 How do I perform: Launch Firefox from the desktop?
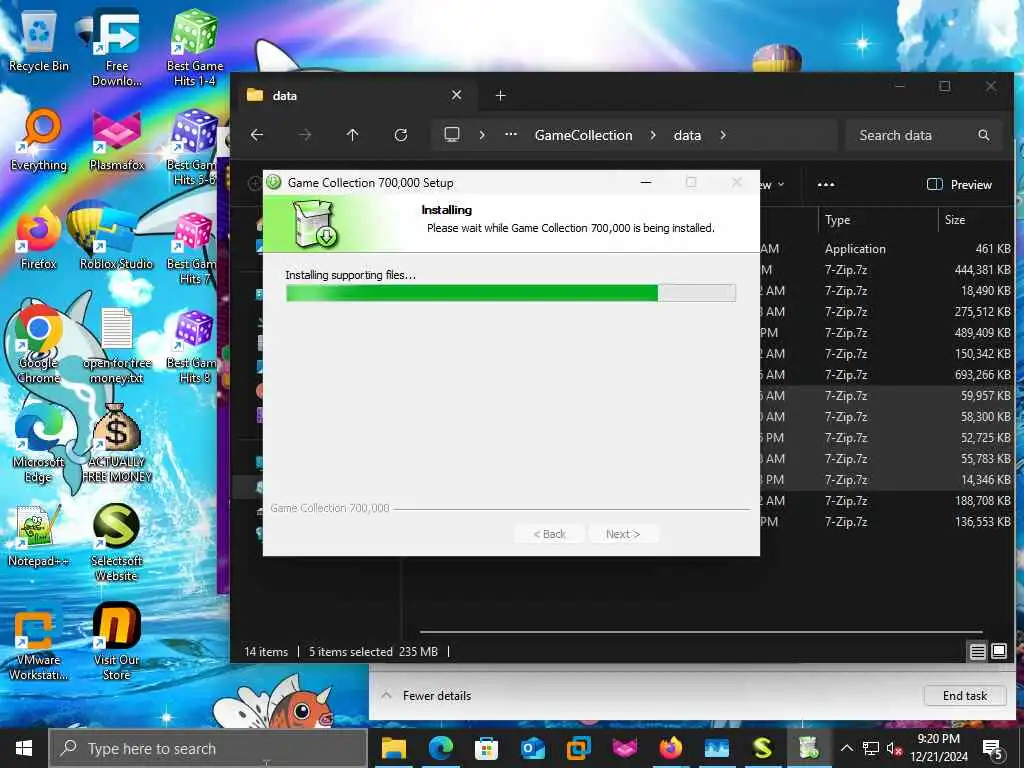39,239
